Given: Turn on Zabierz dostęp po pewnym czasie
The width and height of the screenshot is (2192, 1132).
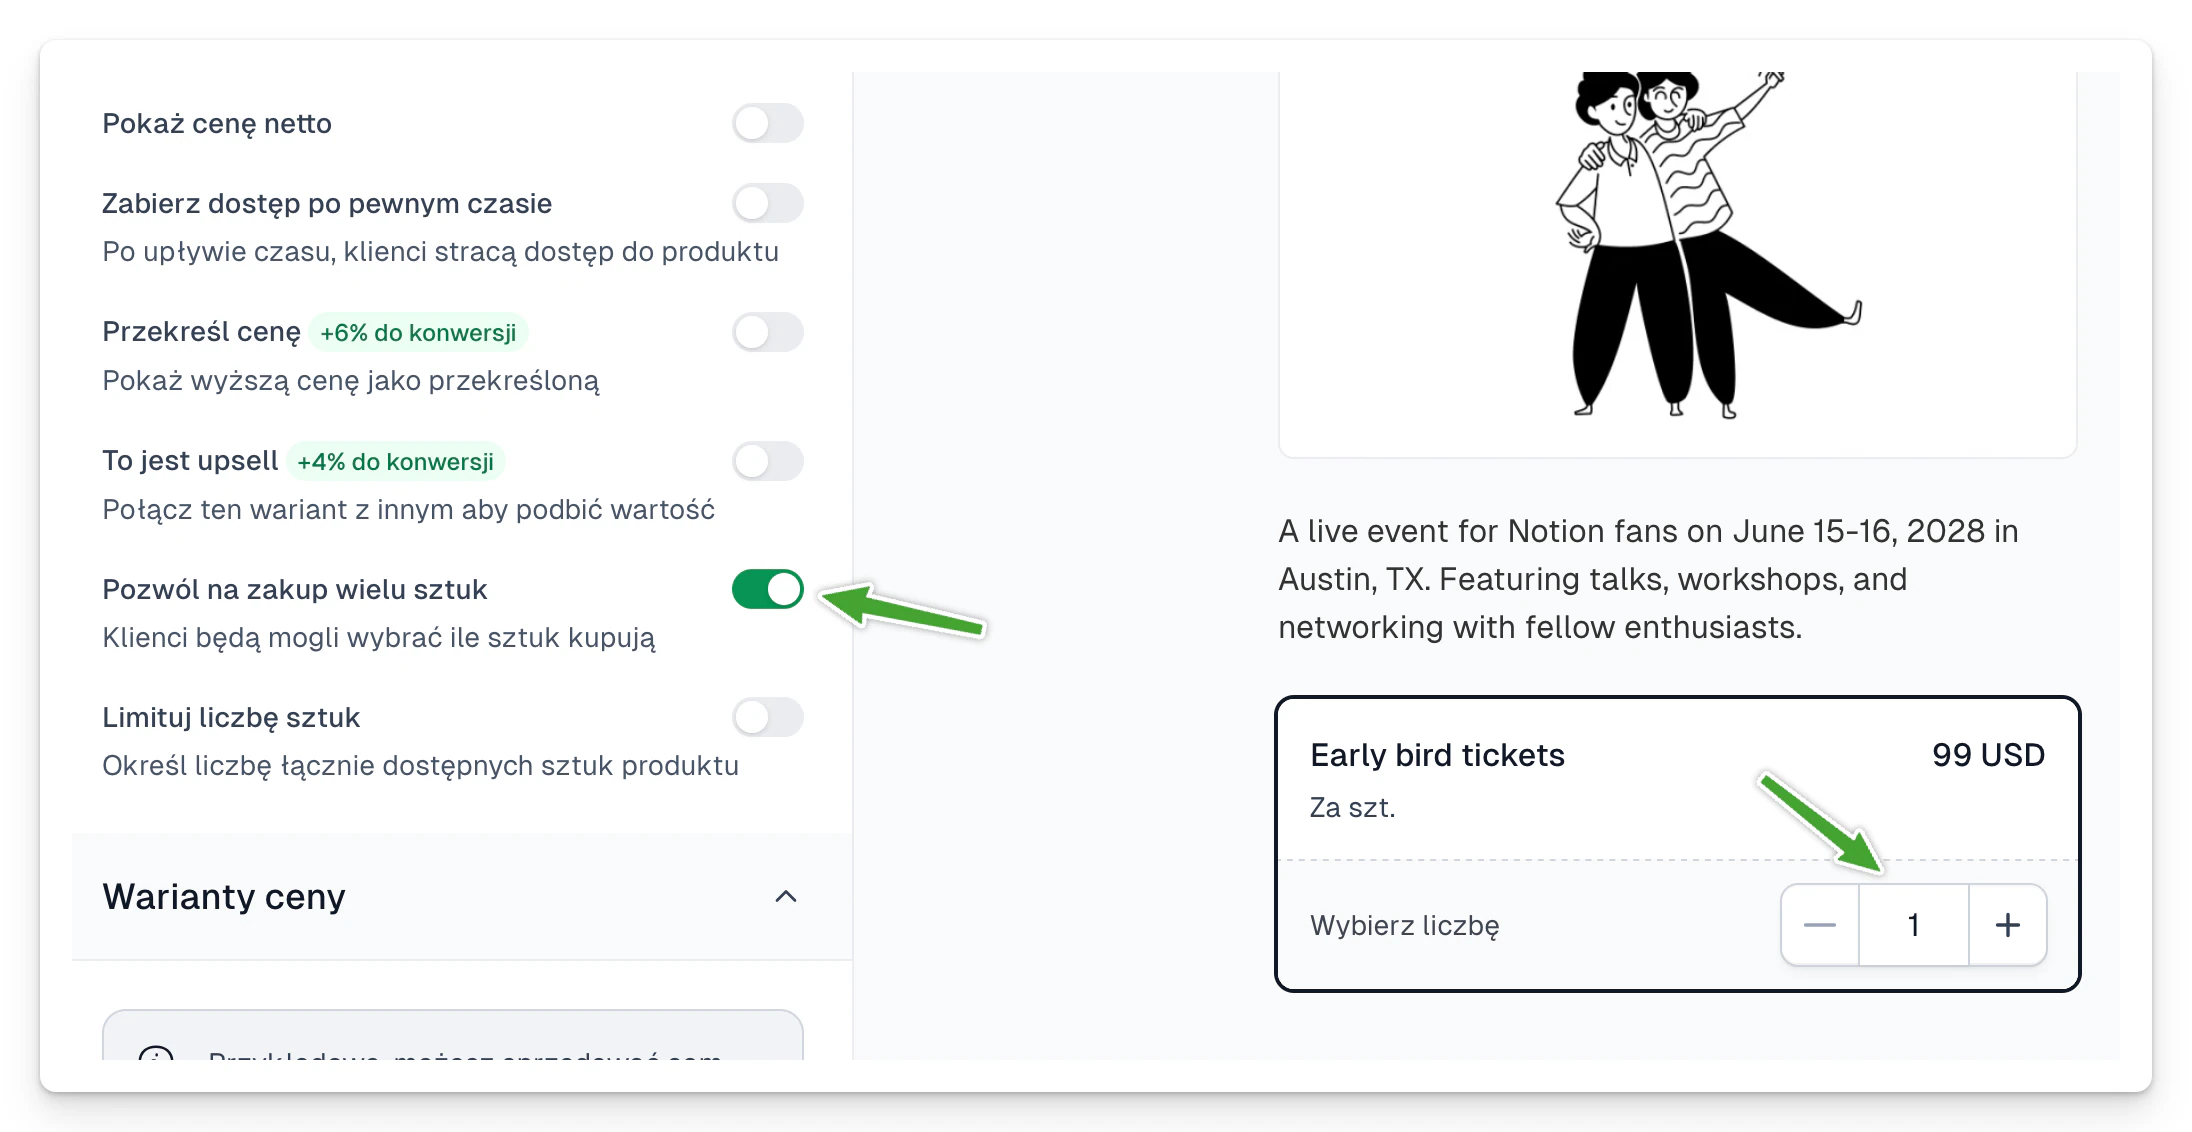Looking at the screenshot, I should 767,203.
